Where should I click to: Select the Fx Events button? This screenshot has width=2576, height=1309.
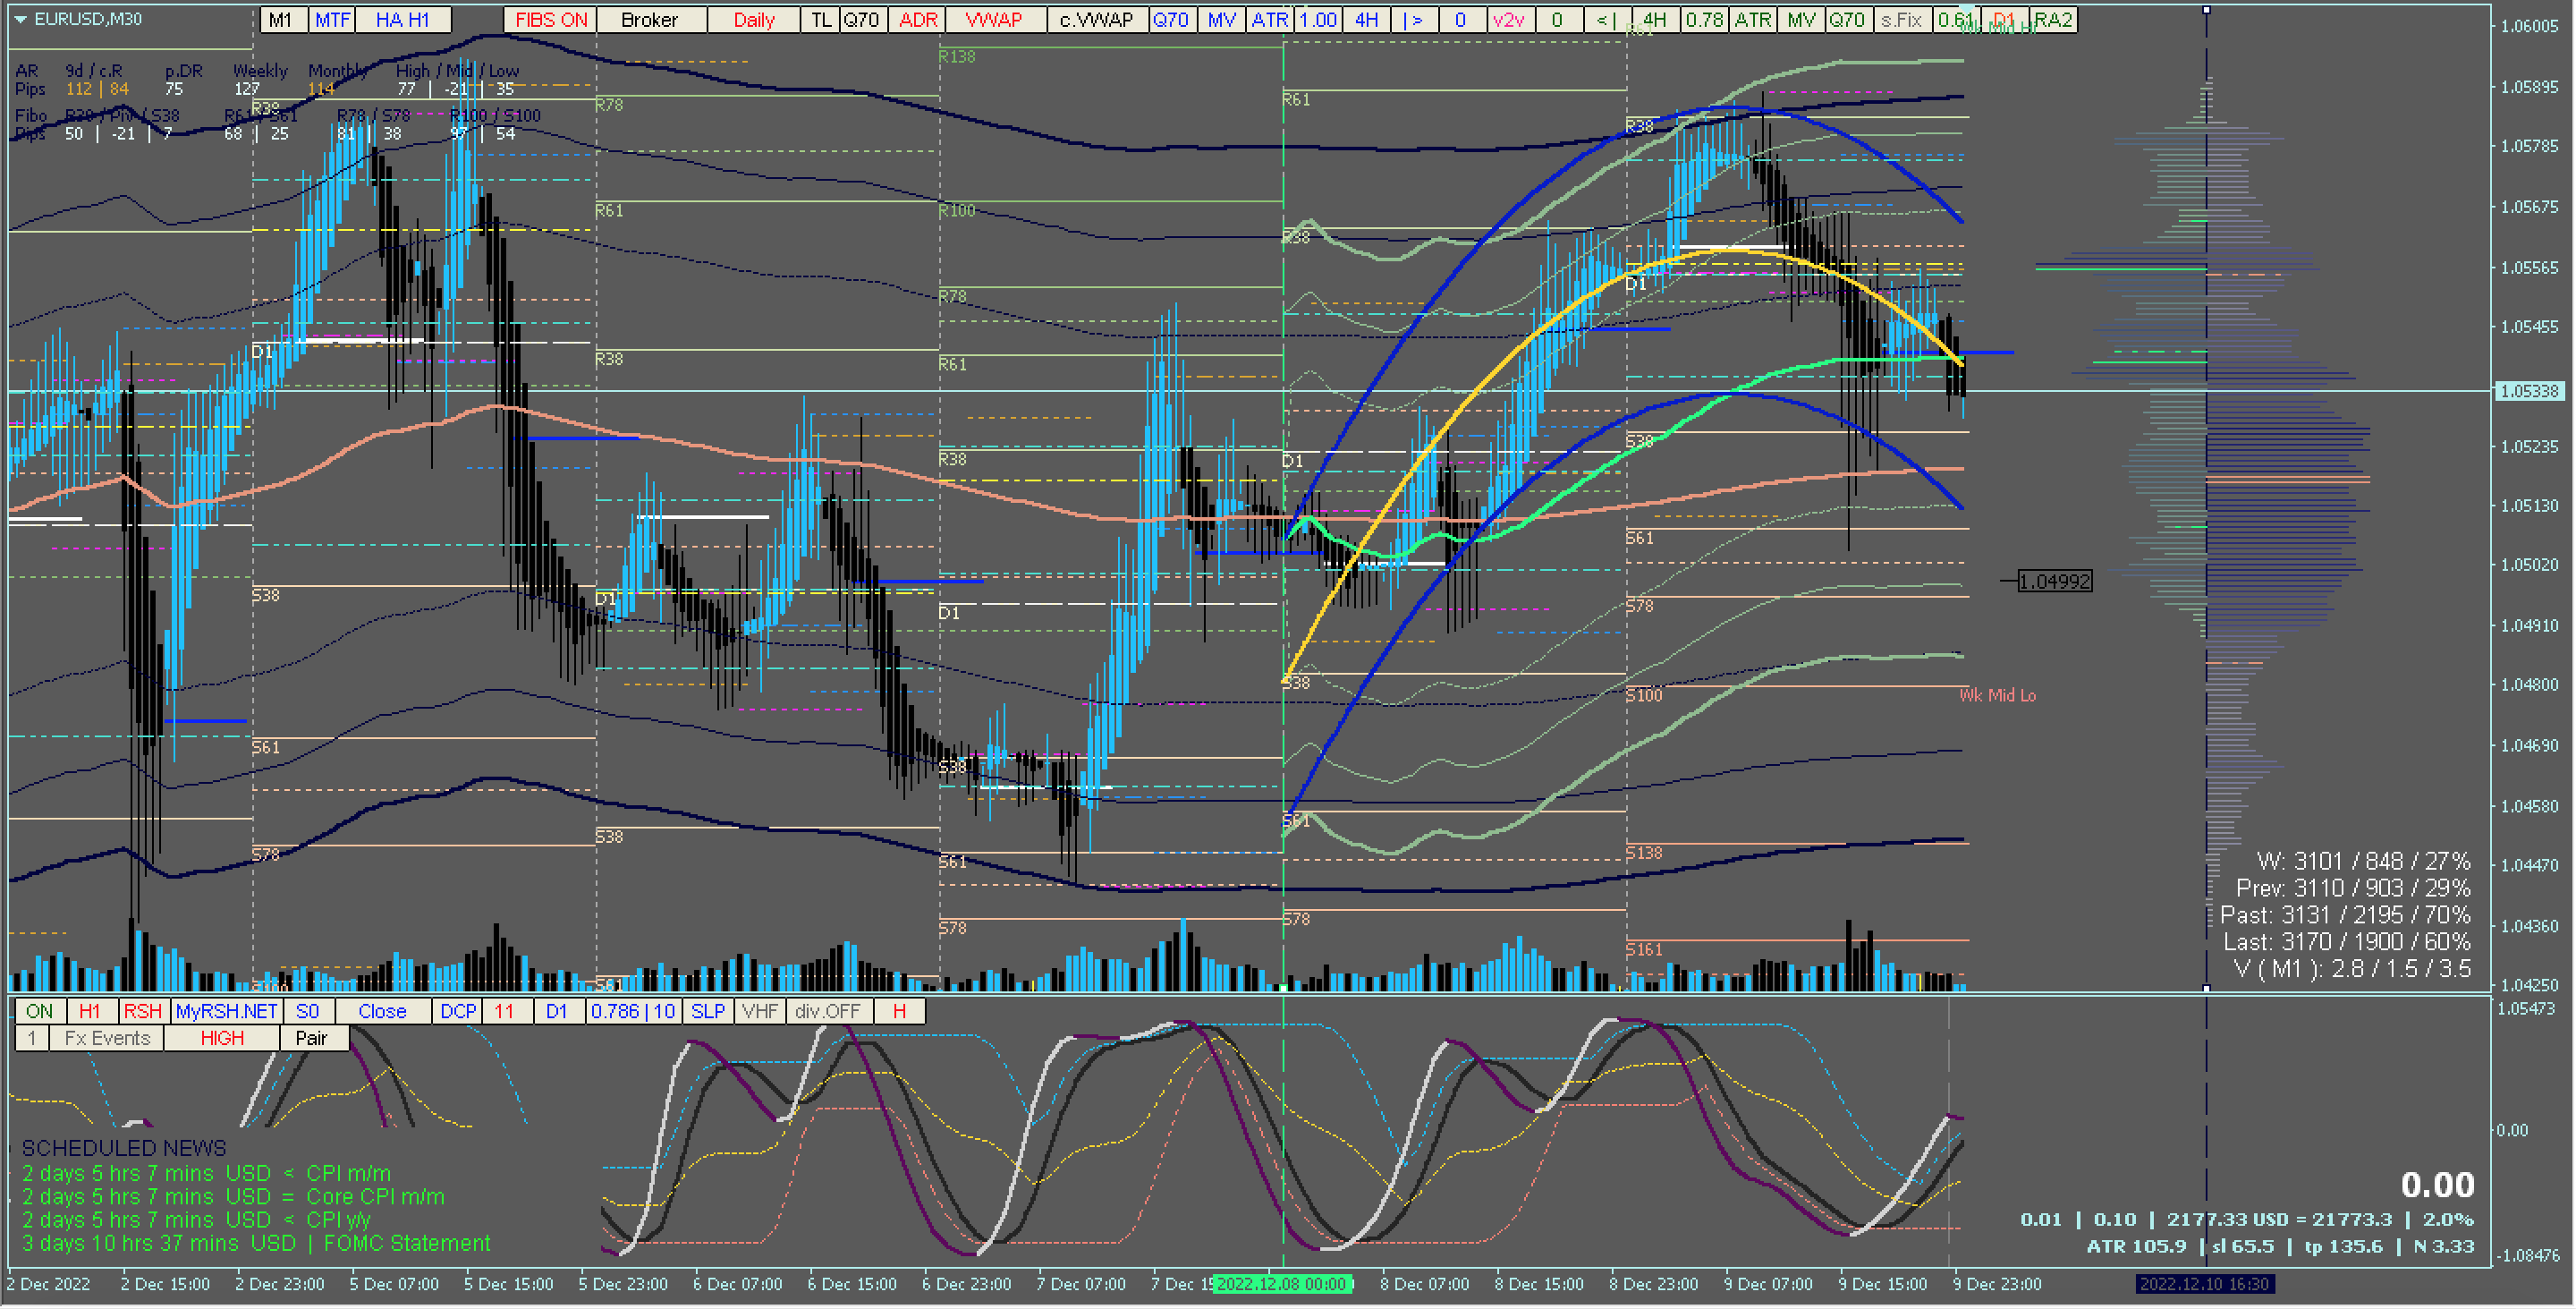pos(107,1039)
